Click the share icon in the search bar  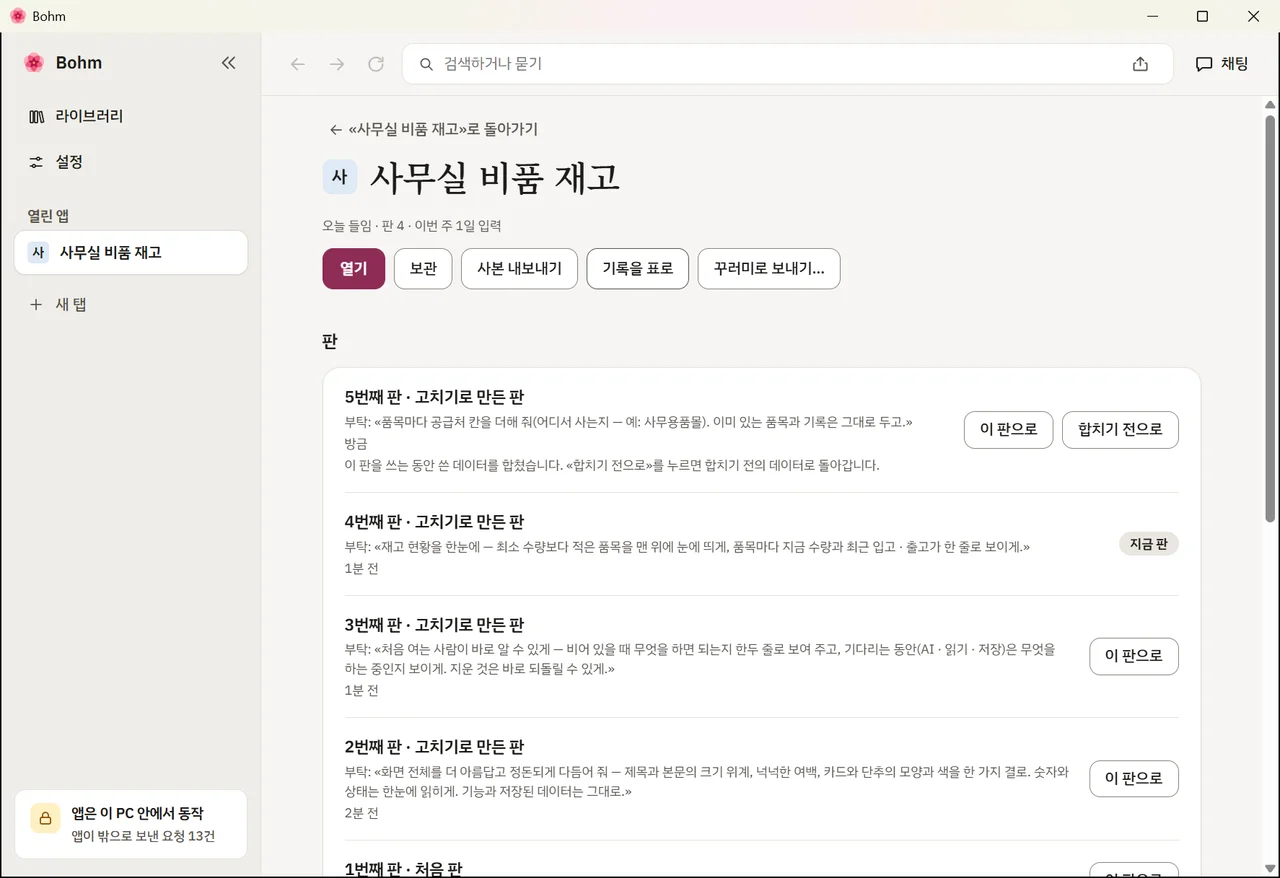(x=1140, y=64)
